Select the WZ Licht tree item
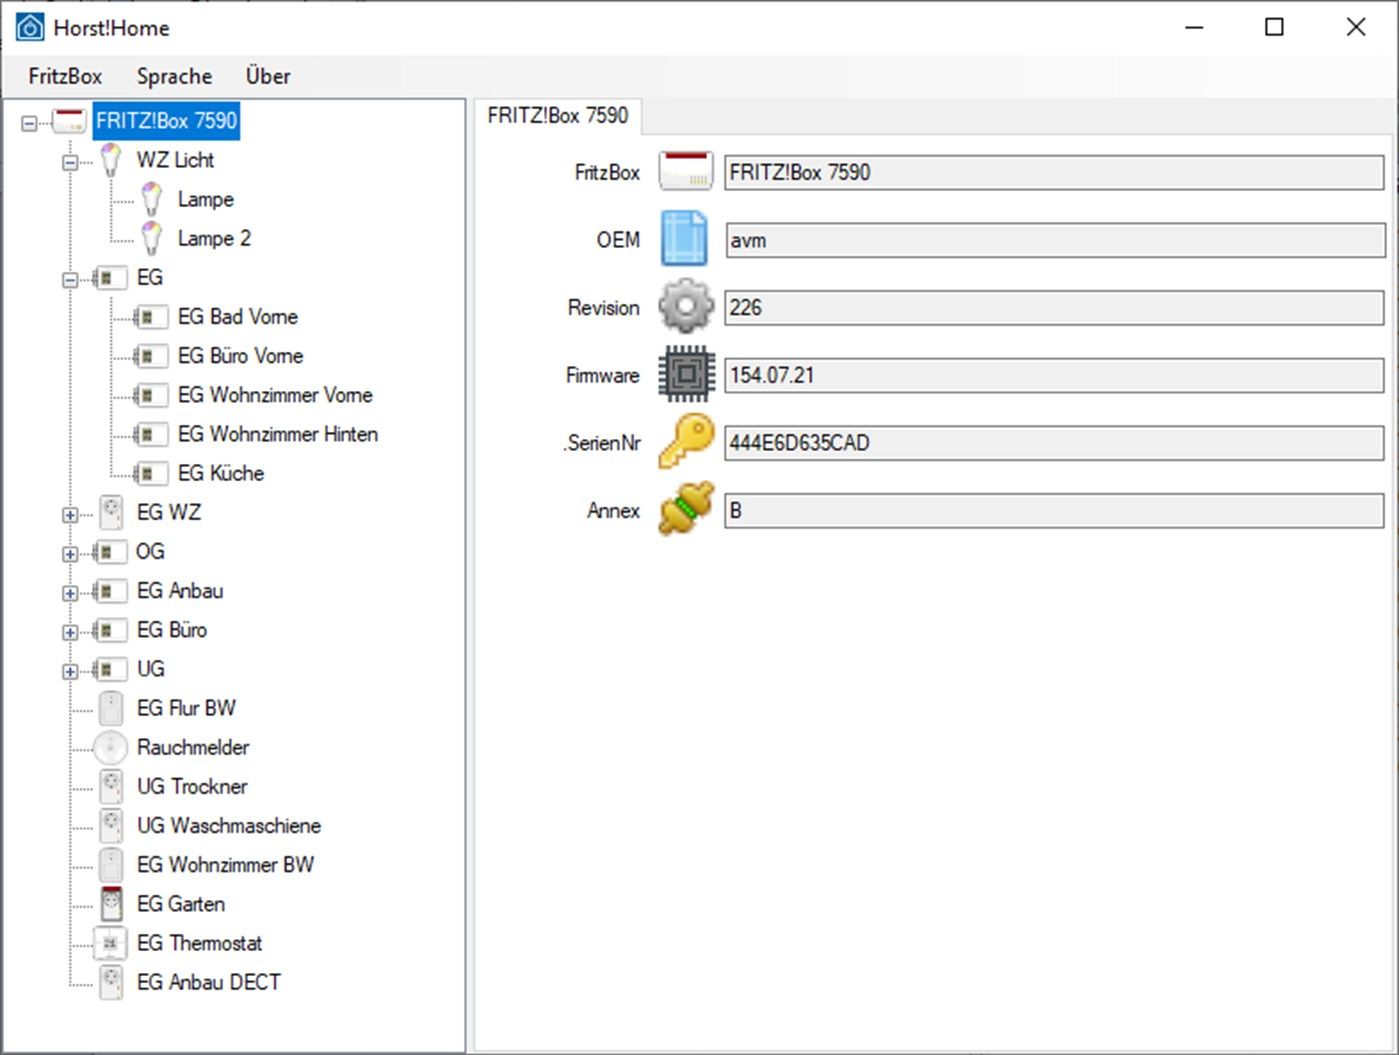The width and height of the screenshot is (1399, 1055). click(176, 160)
